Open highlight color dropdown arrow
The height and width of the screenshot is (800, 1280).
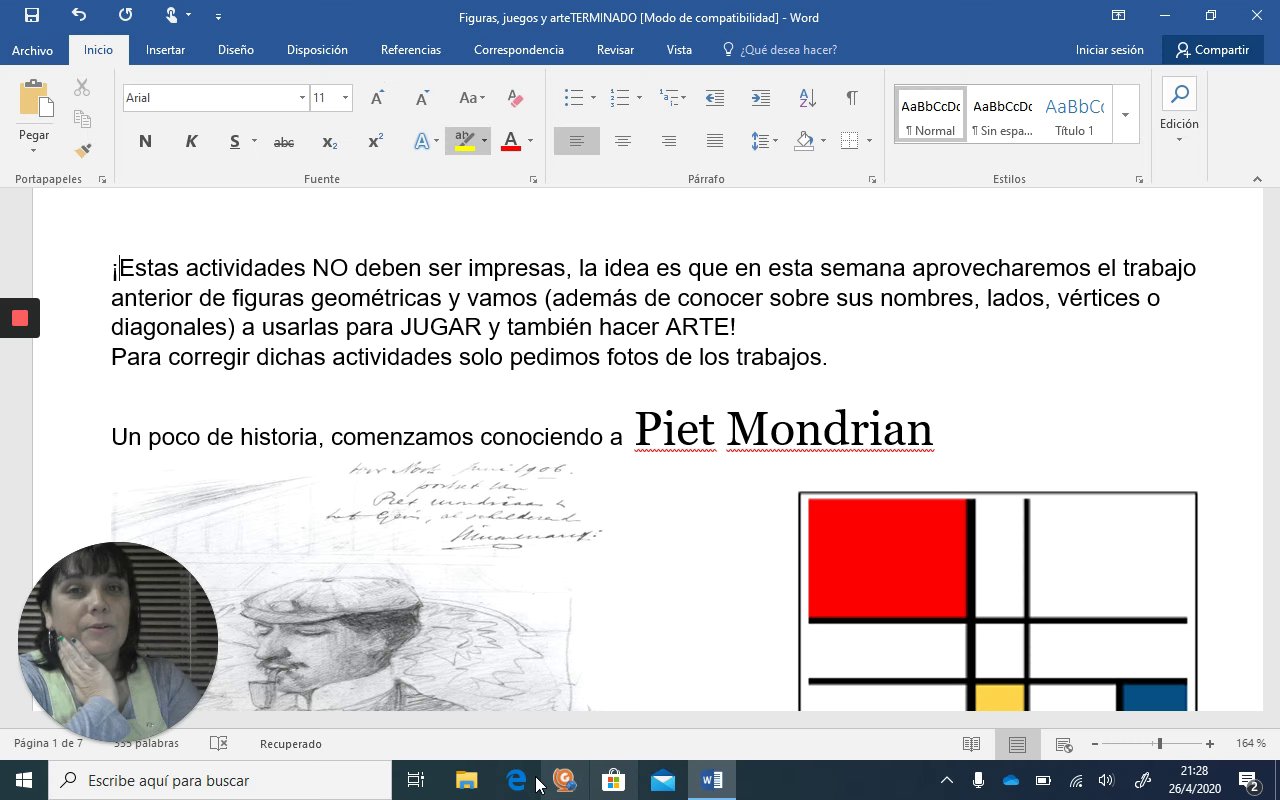[485, 141]
